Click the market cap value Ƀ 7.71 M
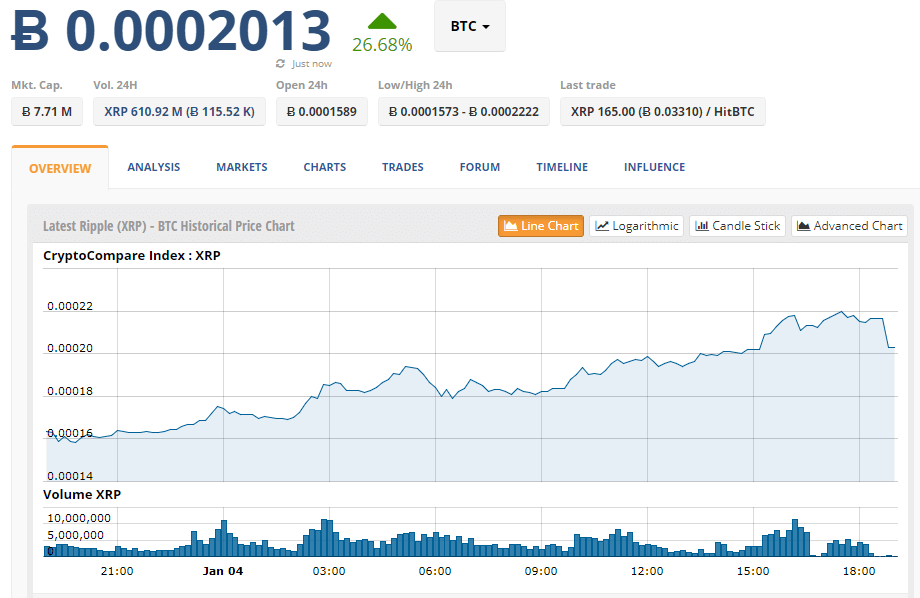Screen dimensions: 920x598 pyautogui.click(x=47, y=112)
